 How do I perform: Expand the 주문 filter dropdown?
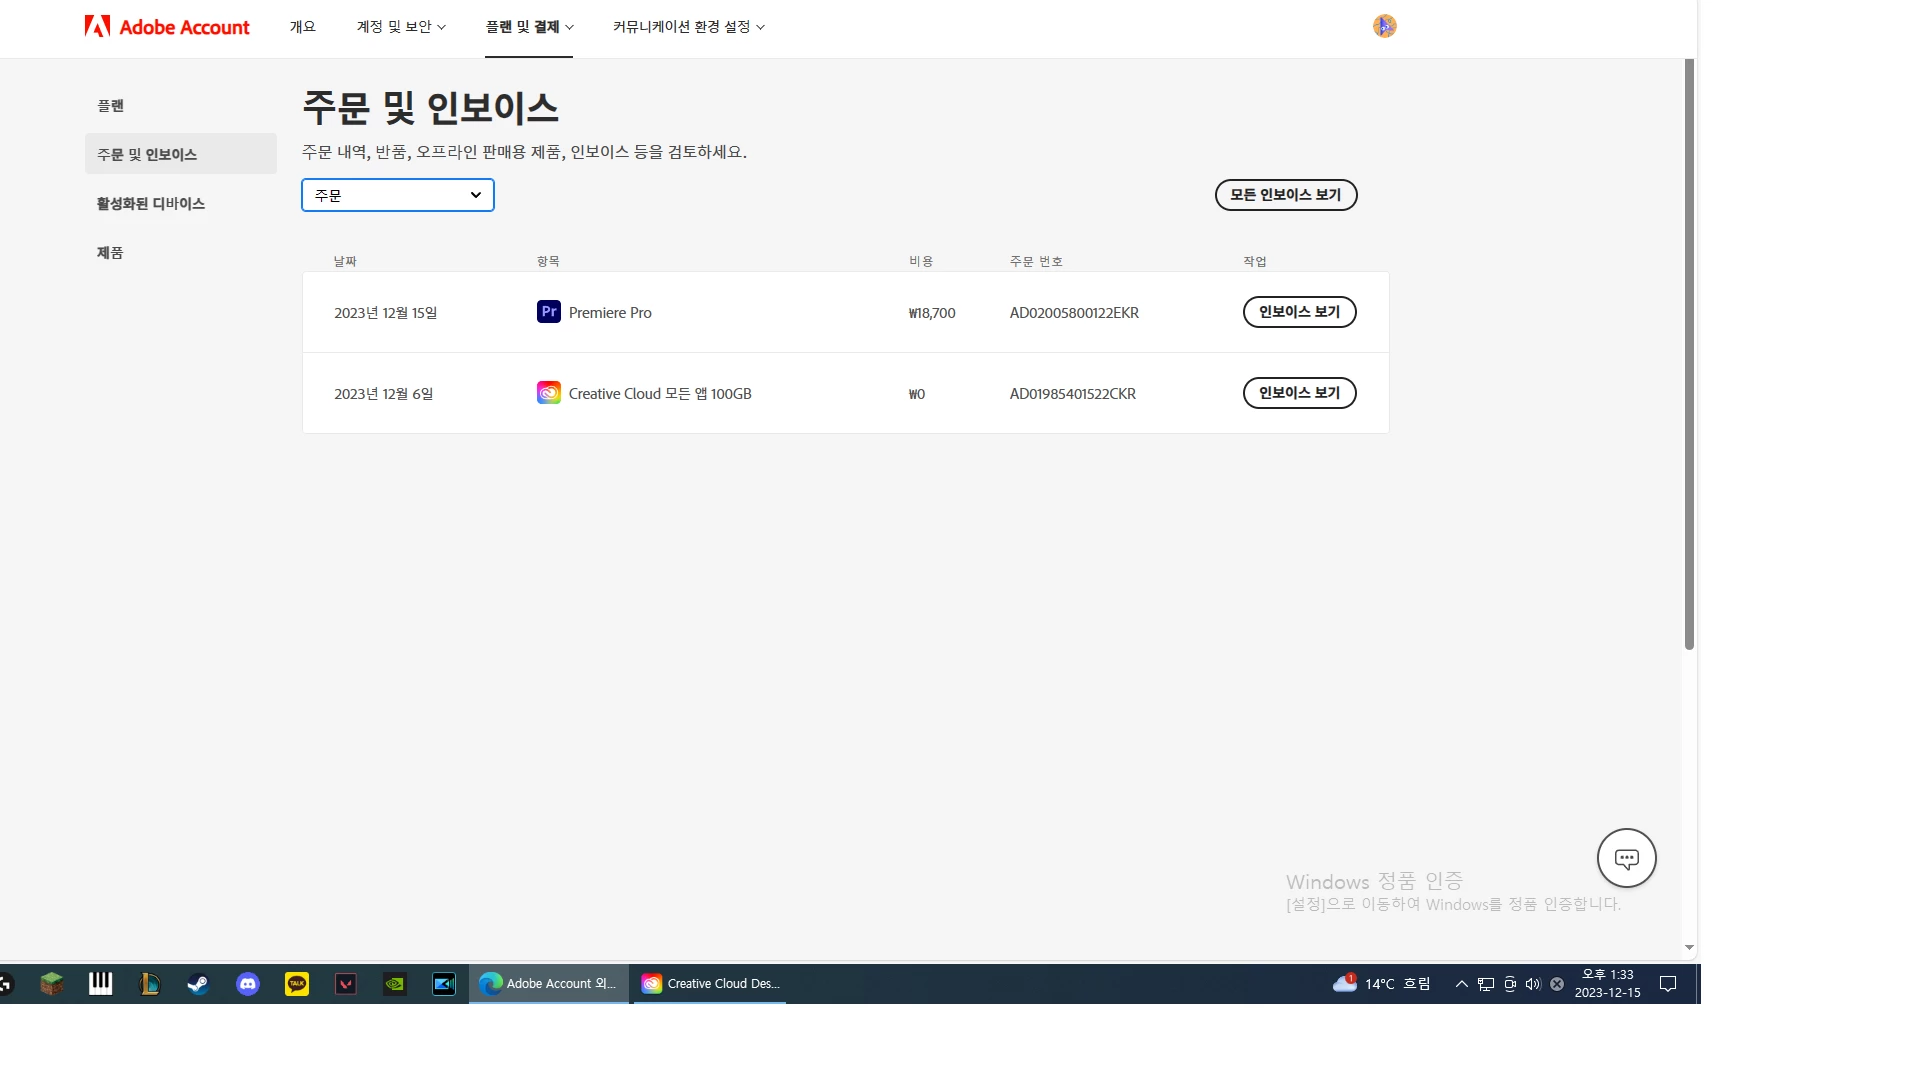click(x=398, y=195)
